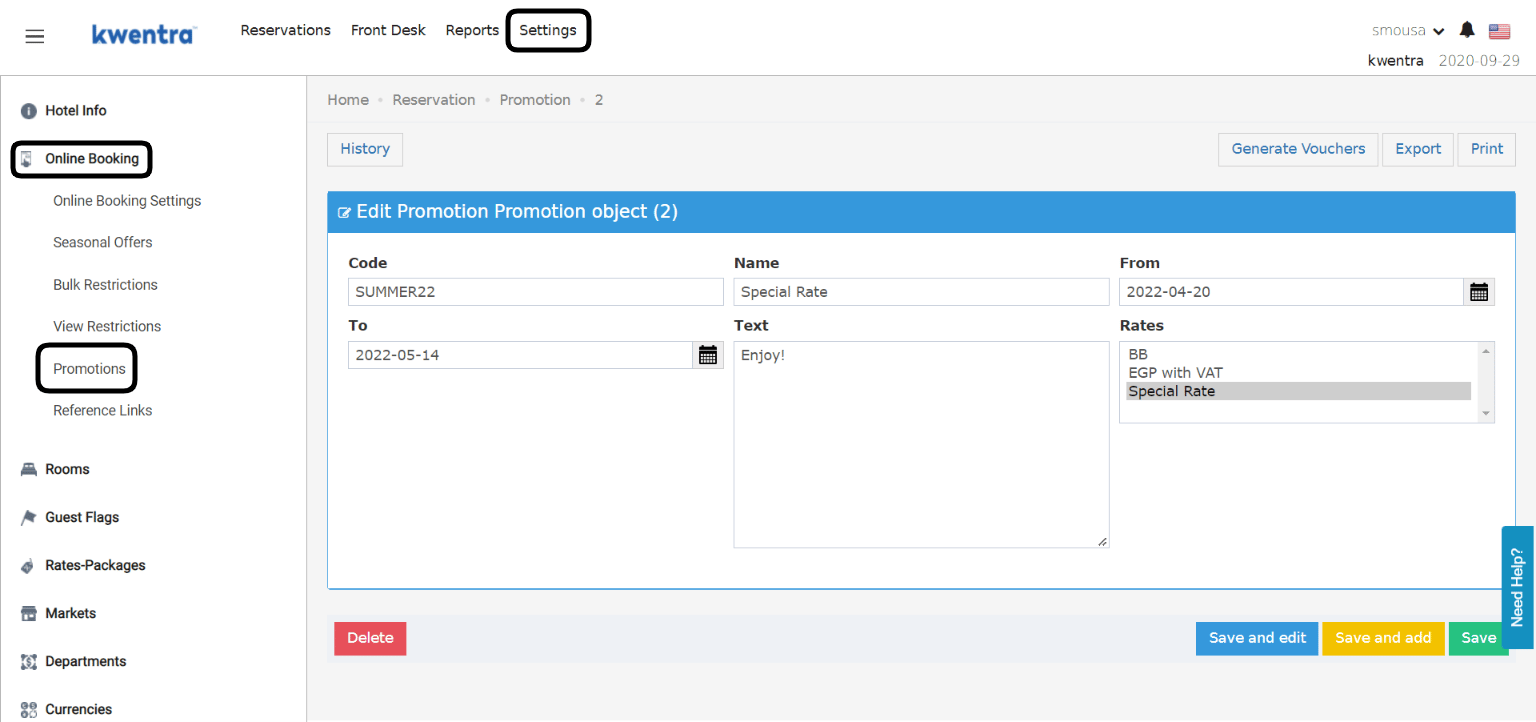The height and width of the screenshot is (722, 1536).
Task: Select EGP with VAT rate
Action: [x=1299, y=373]
